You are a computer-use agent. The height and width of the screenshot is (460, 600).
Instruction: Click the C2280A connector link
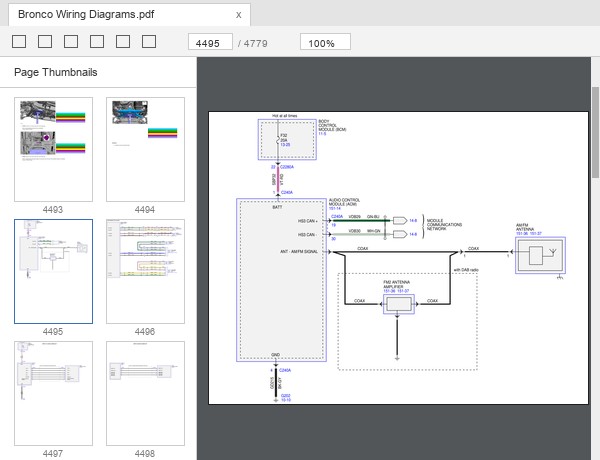click(x=287, y=167)
